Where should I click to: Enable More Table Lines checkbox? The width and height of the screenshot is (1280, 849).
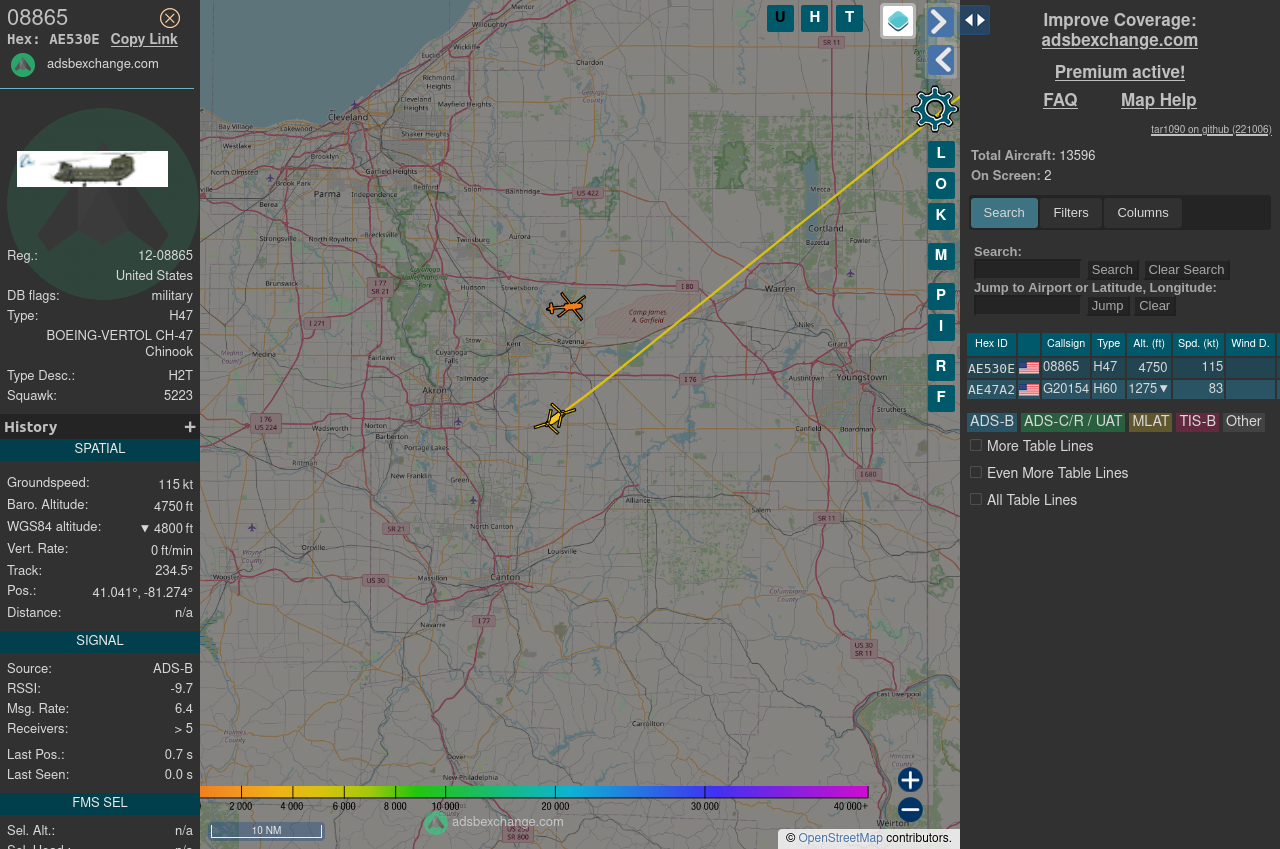[x=976, y=445]
